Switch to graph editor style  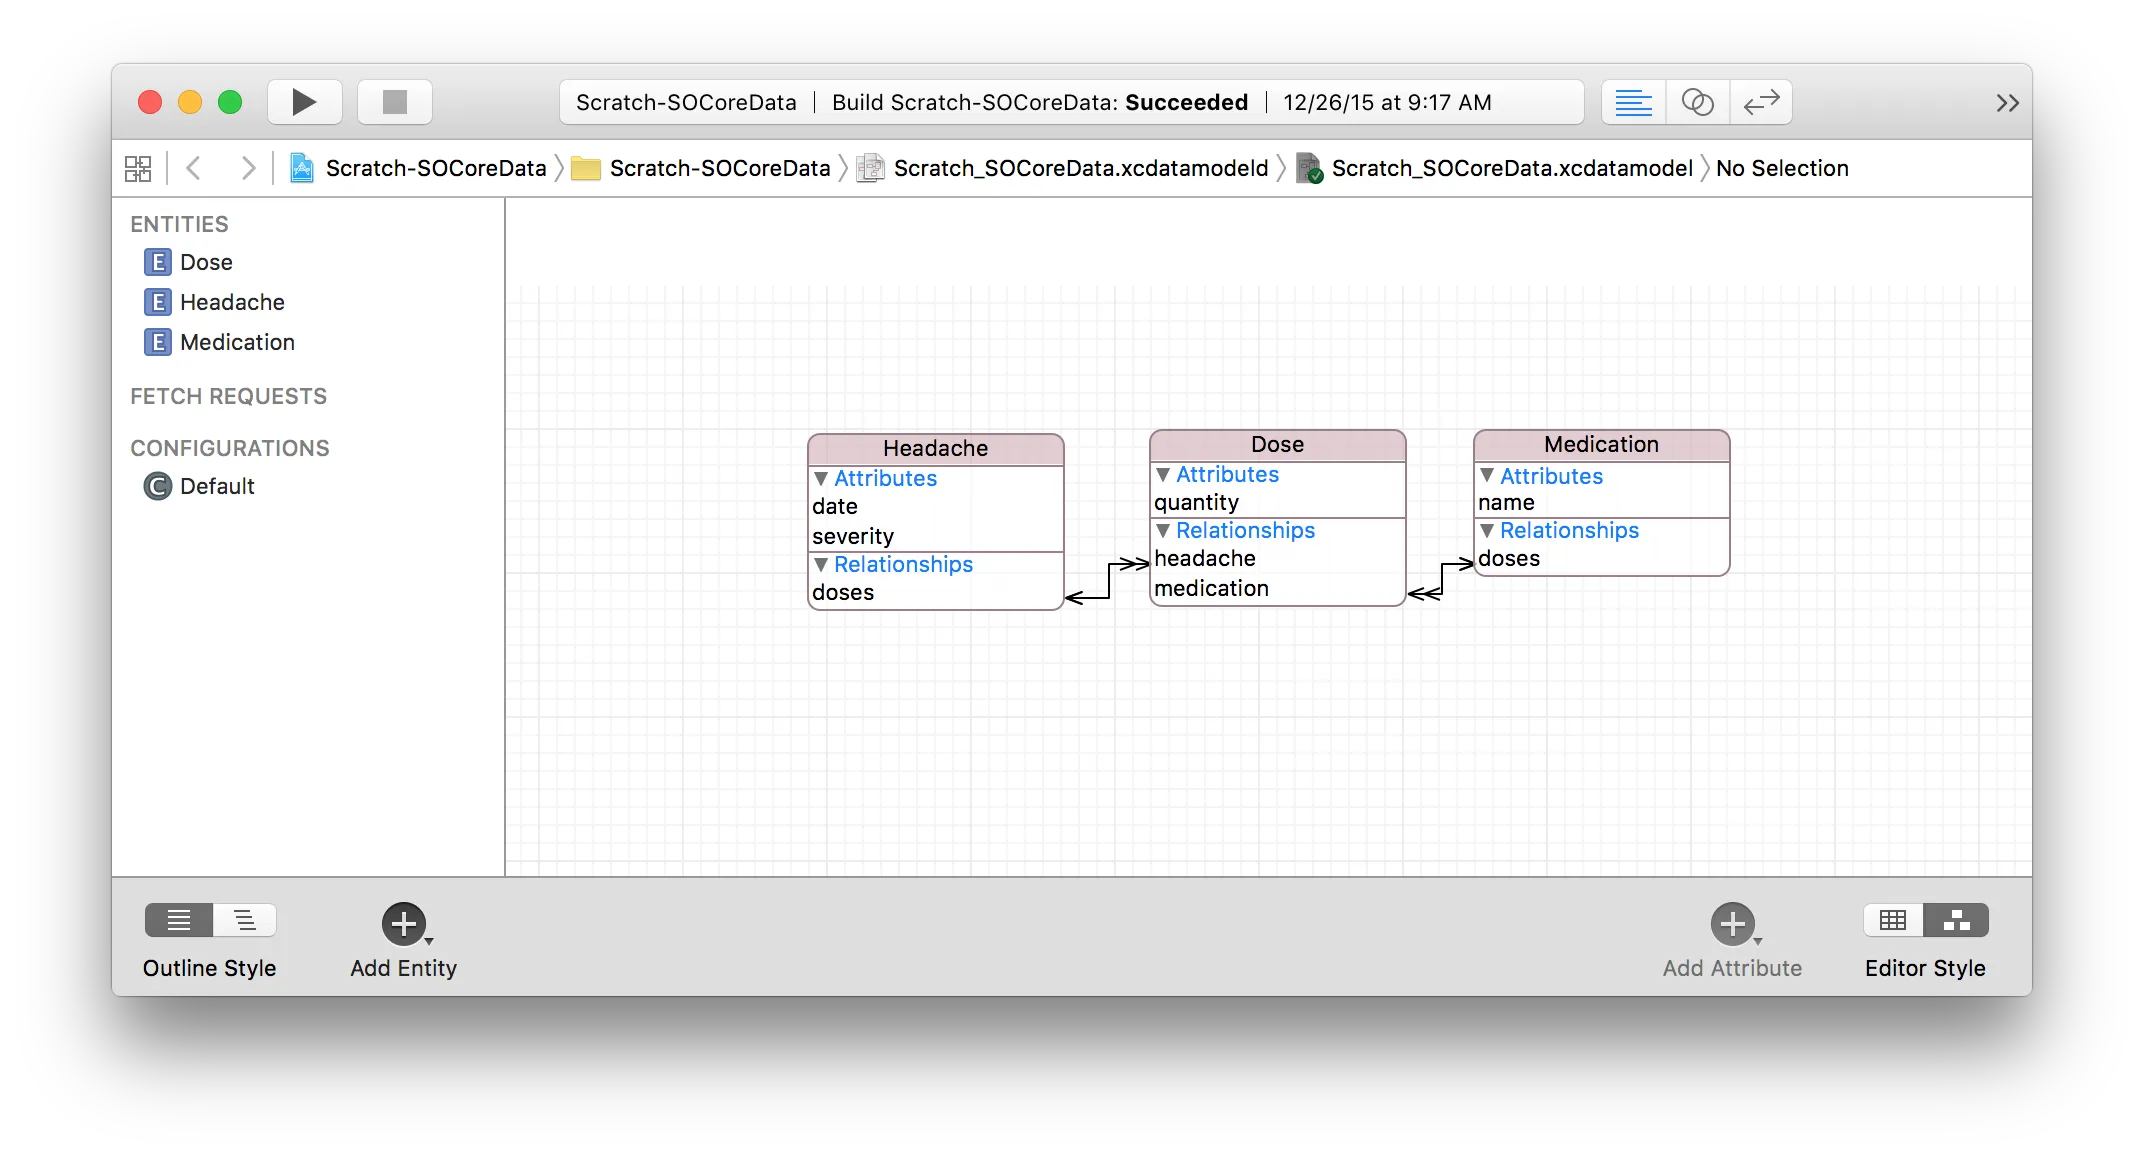pos(1956,920)
